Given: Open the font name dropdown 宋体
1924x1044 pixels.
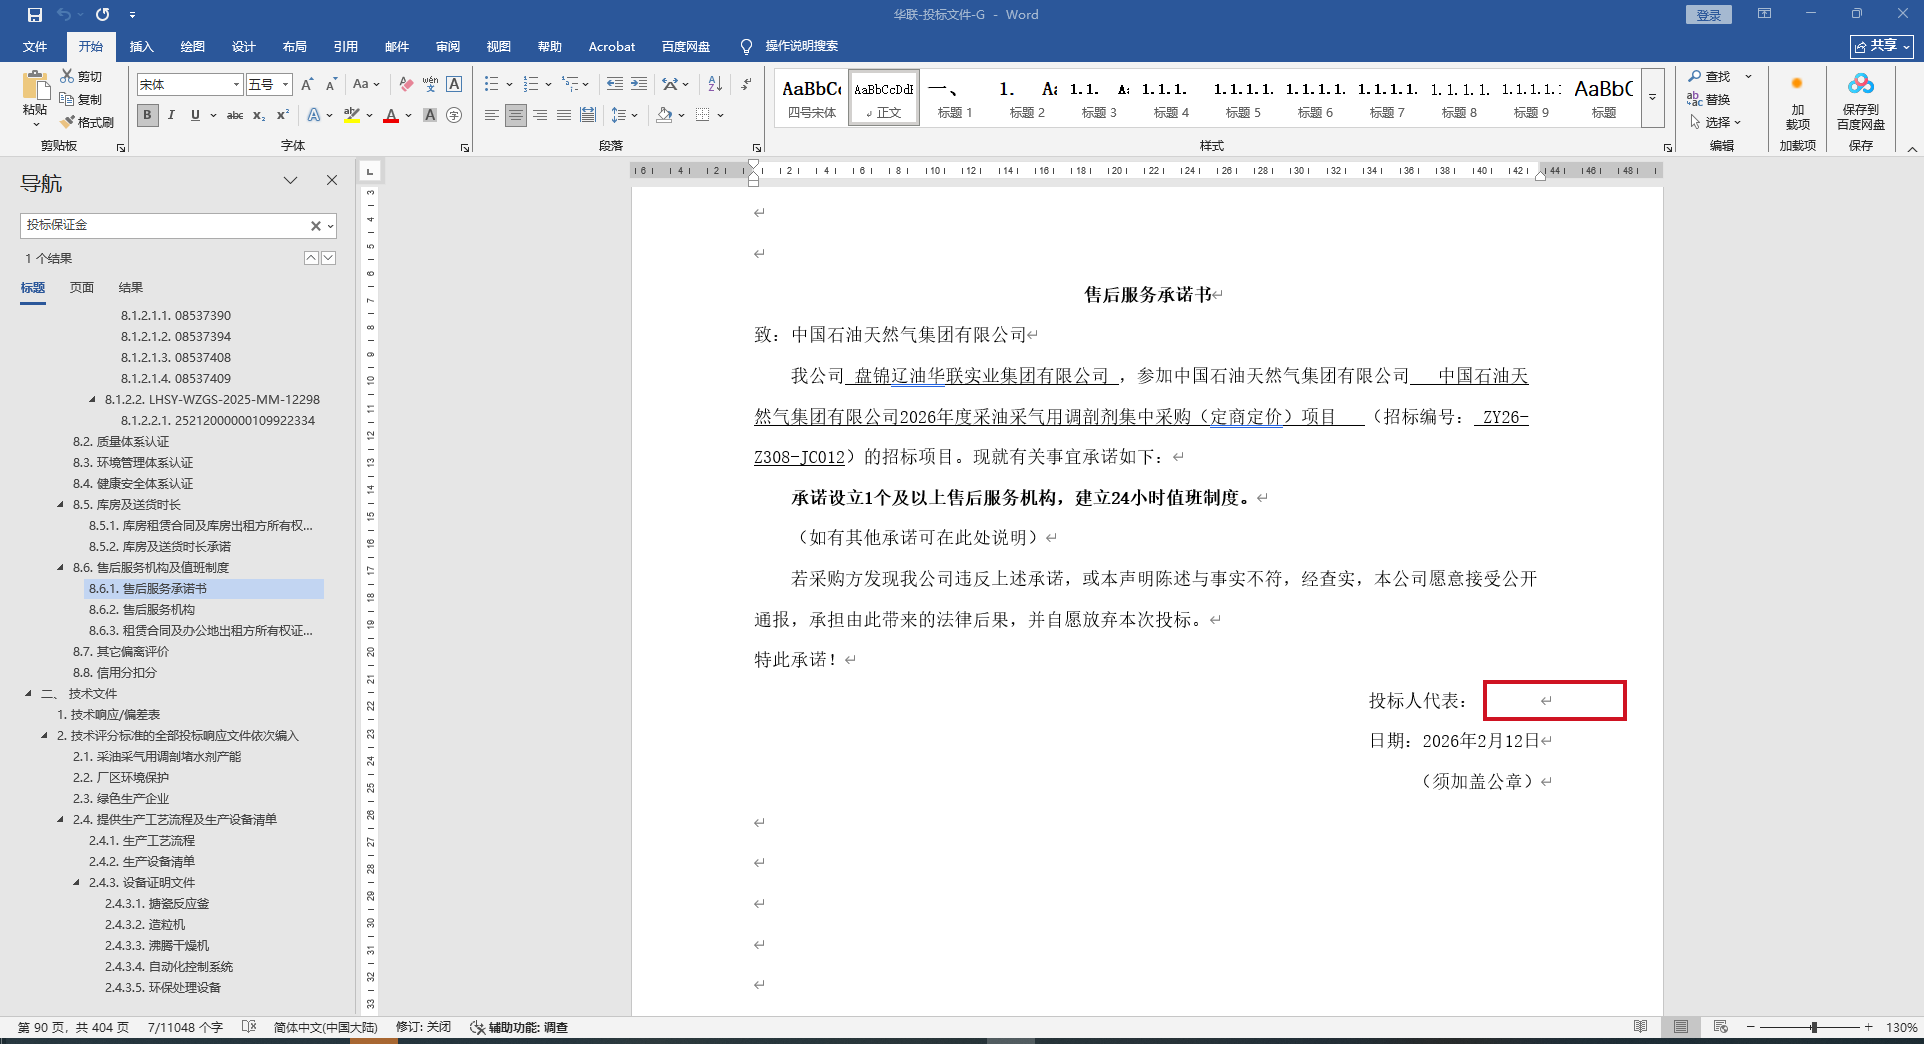Looking at the screenshot, I should coord(236,85).
